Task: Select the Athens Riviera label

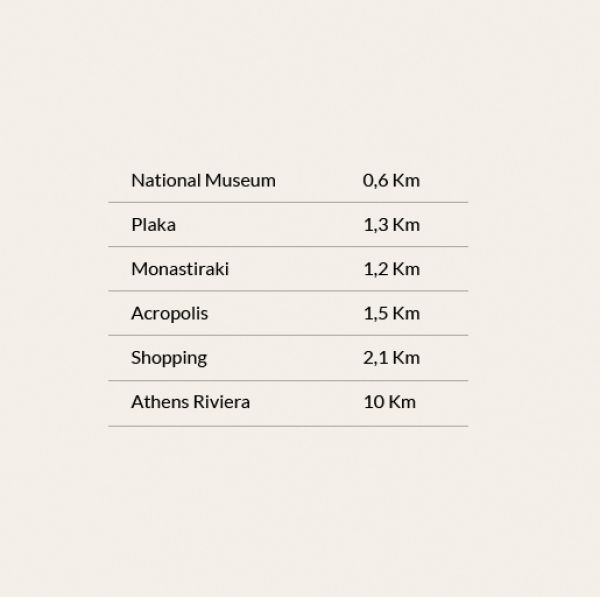Action: coord(190,402)
